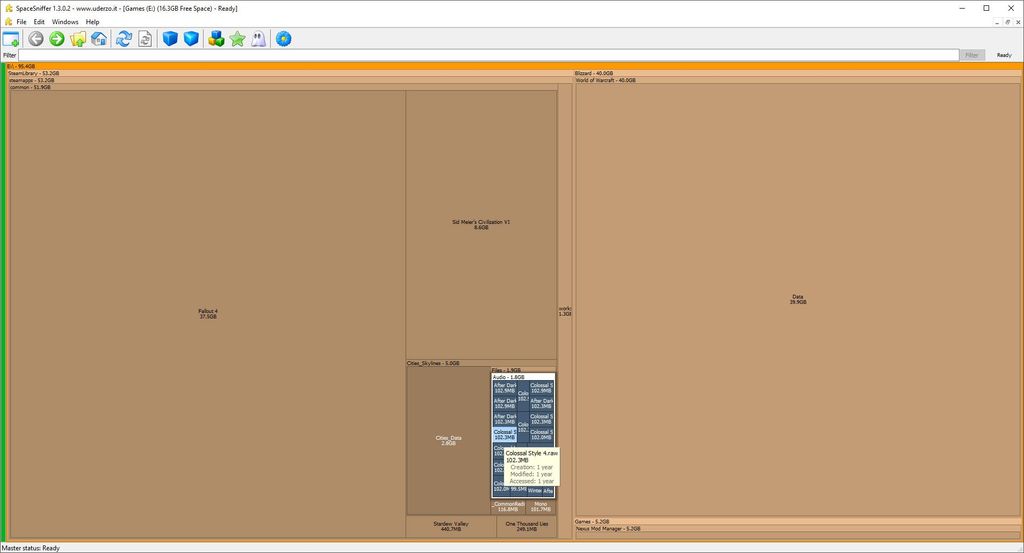Image resolution: width=1024 pixels, height=553 pixels.
Task: Toggle unknown space display, ghost icon
Action: (258, 39)
